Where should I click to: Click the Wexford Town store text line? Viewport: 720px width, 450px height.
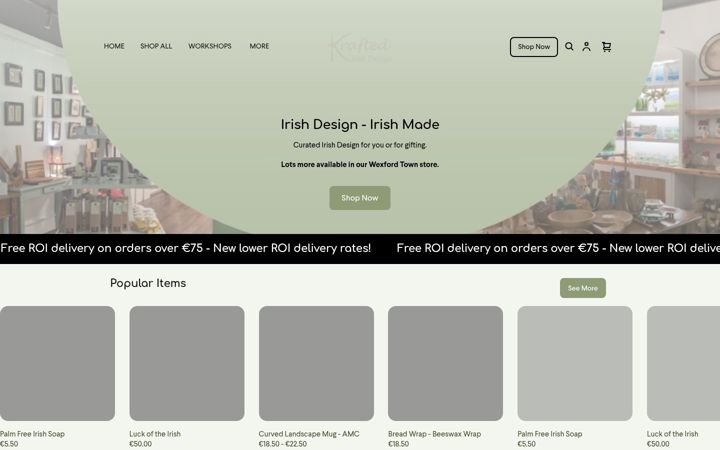pyautogui.click(x=360, y=164)
